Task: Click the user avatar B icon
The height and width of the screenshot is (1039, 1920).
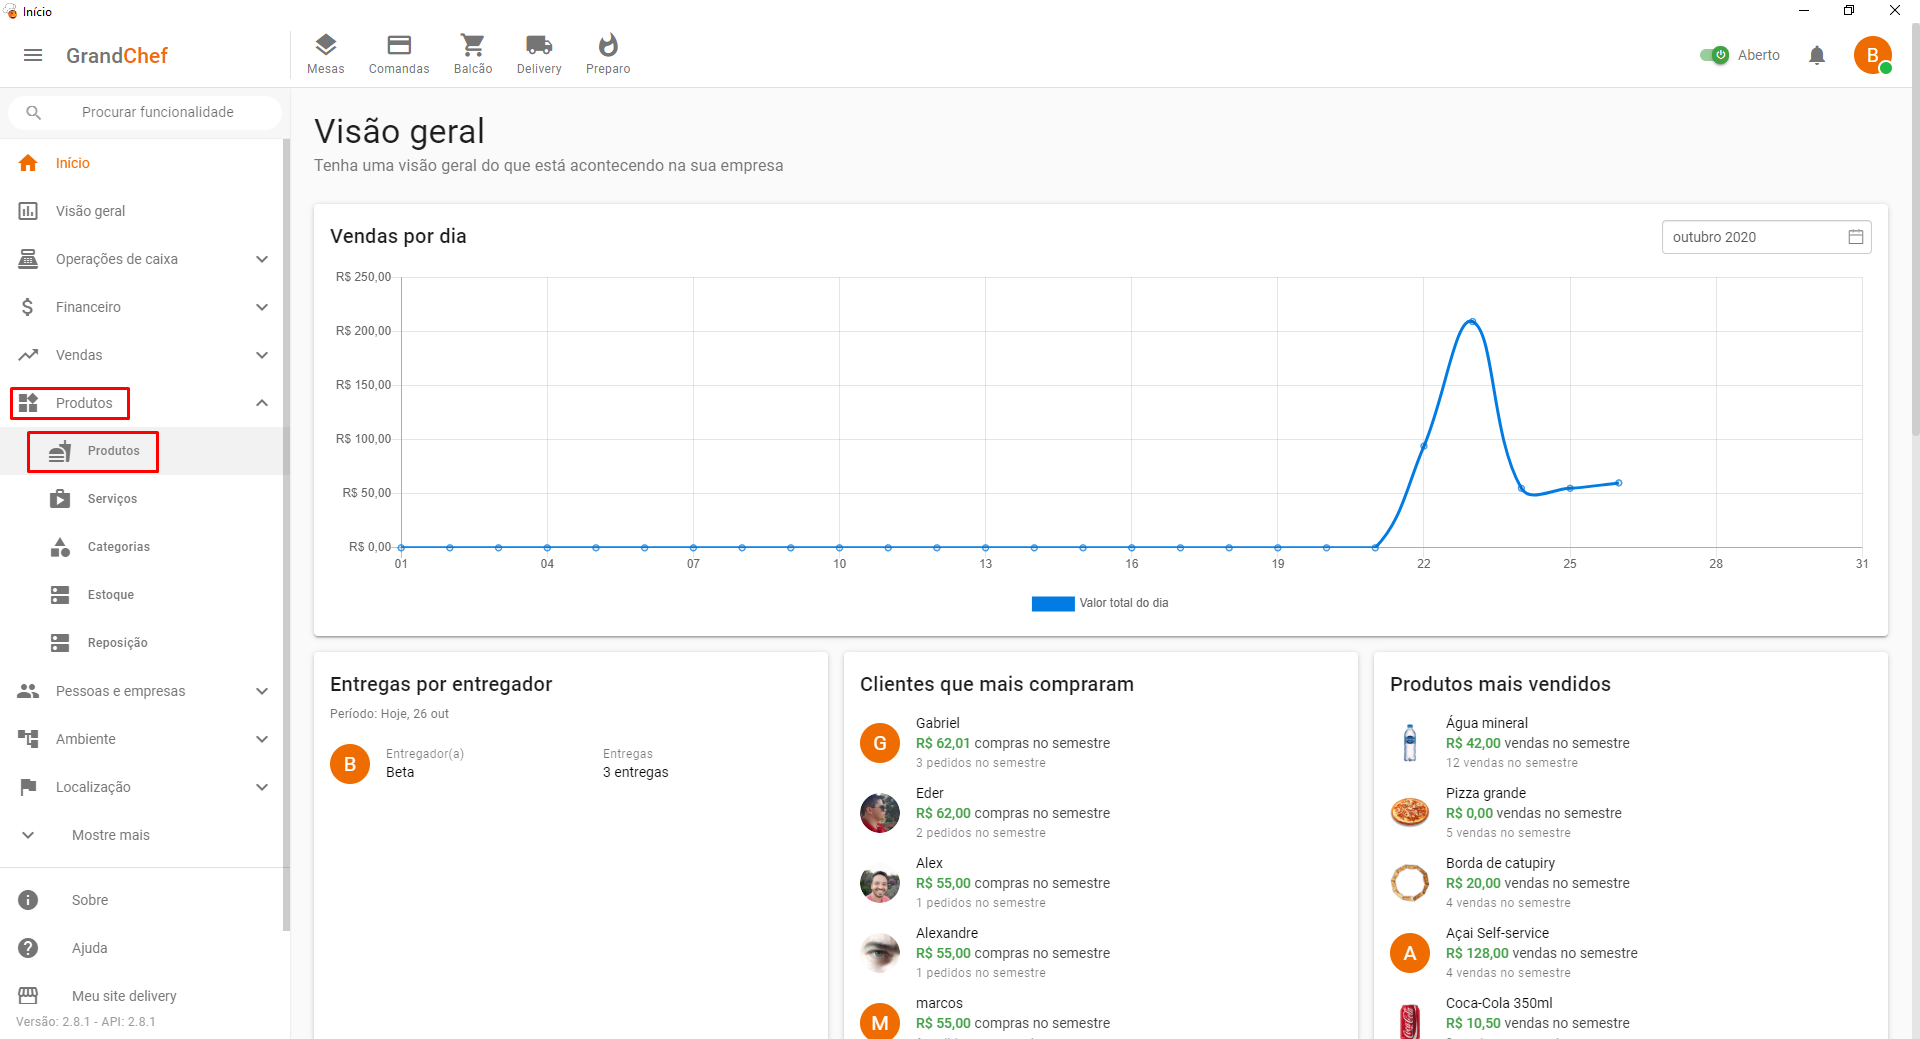Action: tap(1871, 55)
